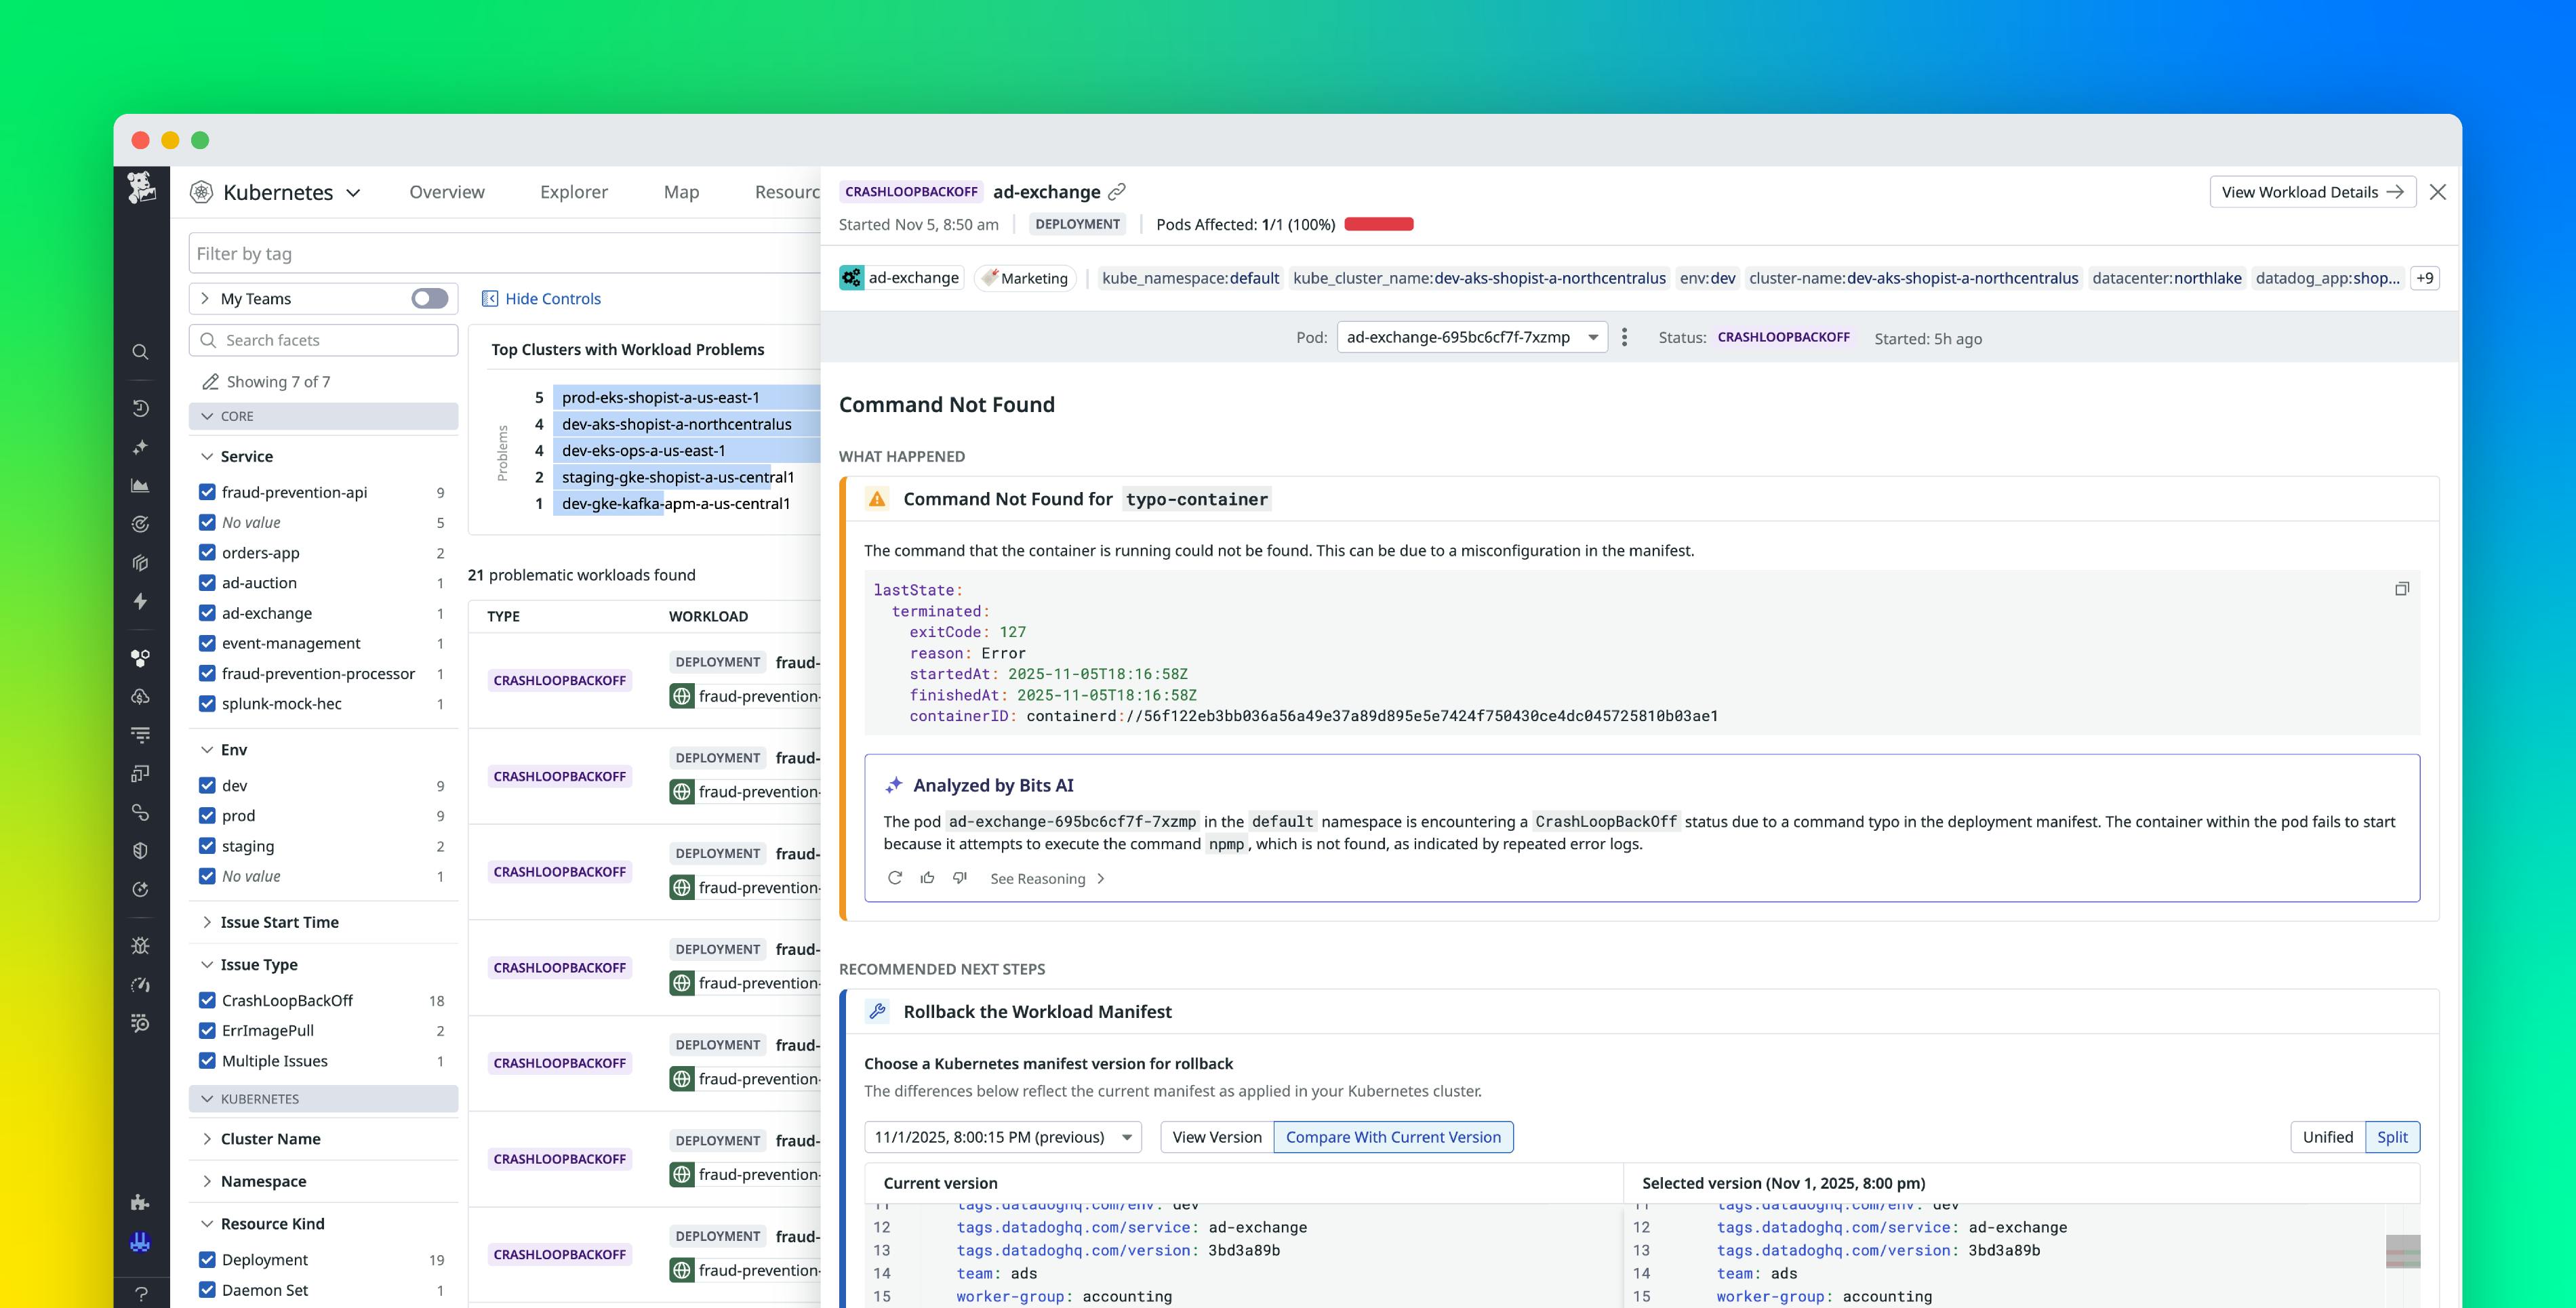
Task: Click the red Pods Affected bar
Action: [1380, 224]
